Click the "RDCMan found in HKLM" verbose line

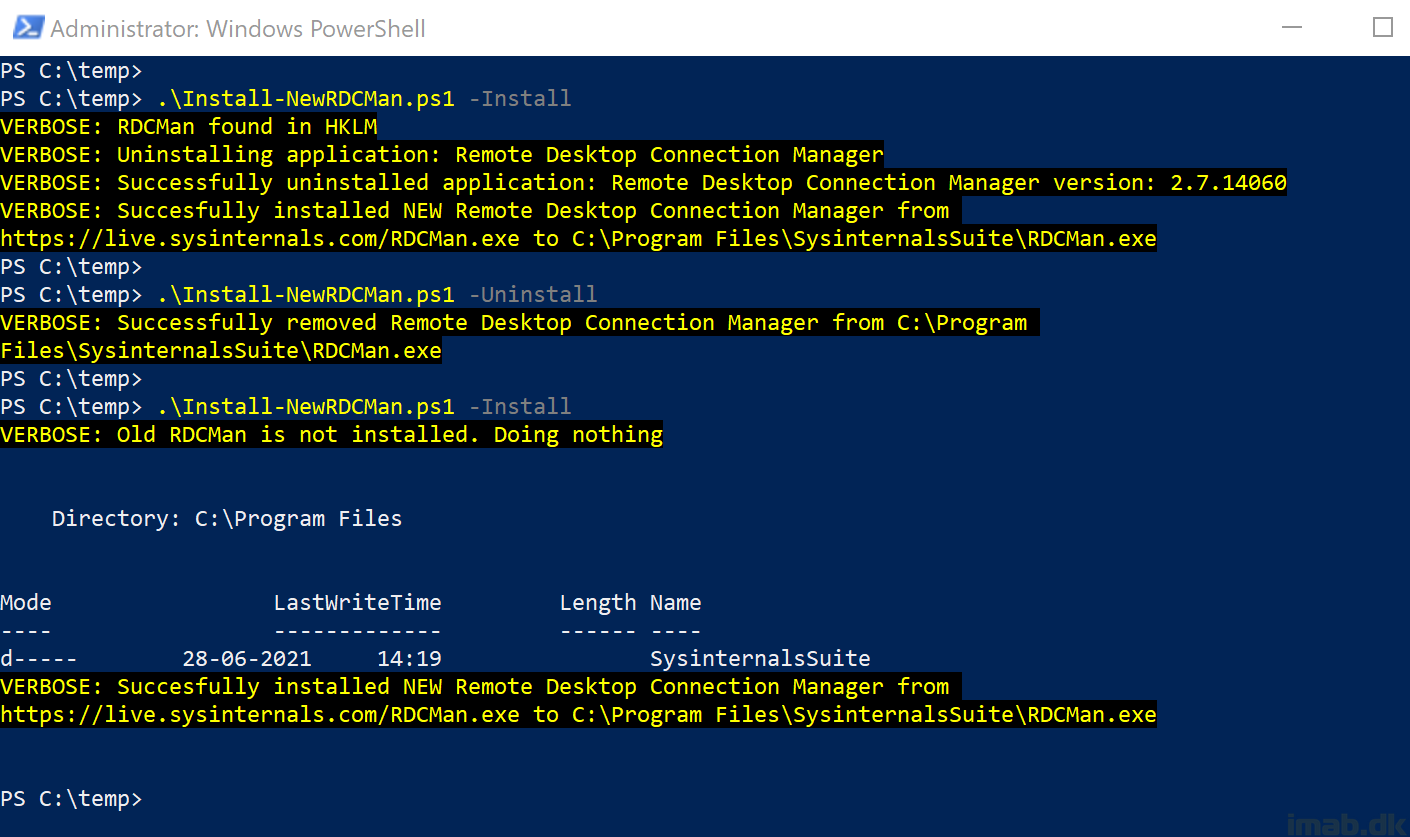click(x=188, y=126)
